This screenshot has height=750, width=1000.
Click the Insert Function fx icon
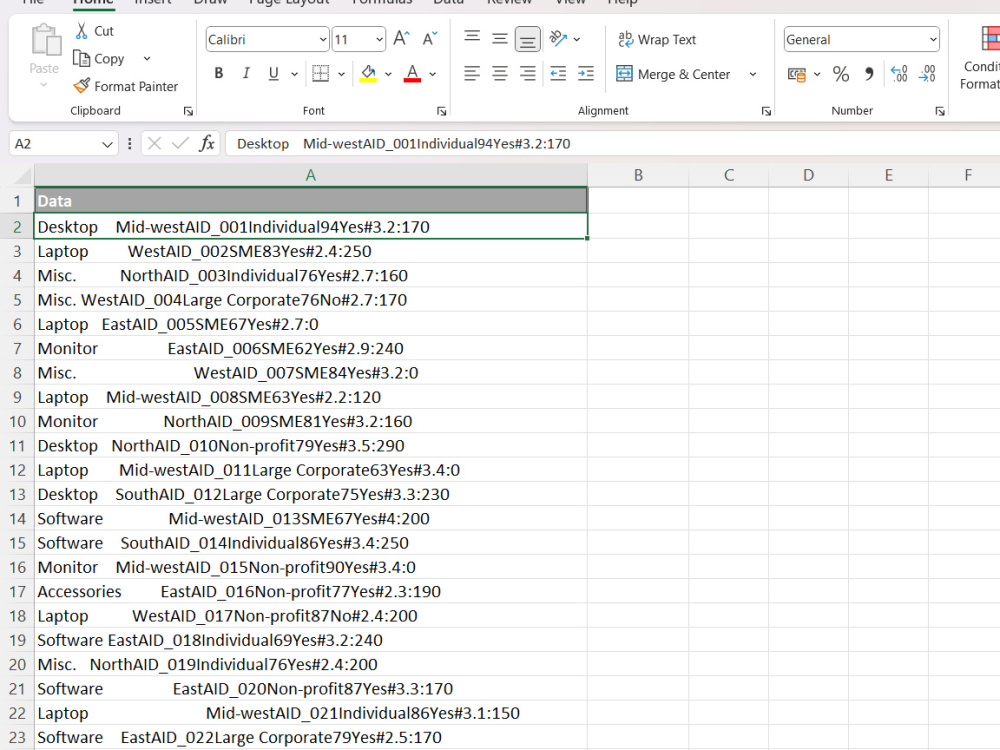207,143
